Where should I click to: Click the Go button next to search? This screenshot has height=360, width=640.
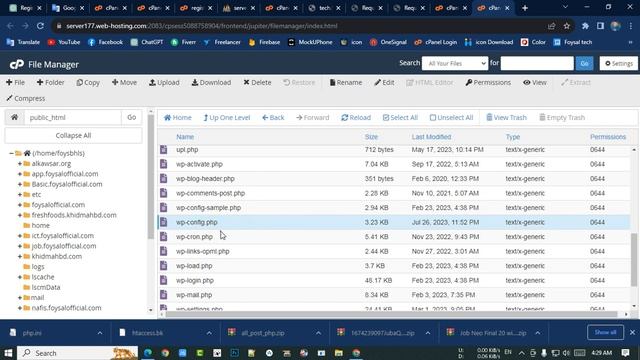click(584, 63)
